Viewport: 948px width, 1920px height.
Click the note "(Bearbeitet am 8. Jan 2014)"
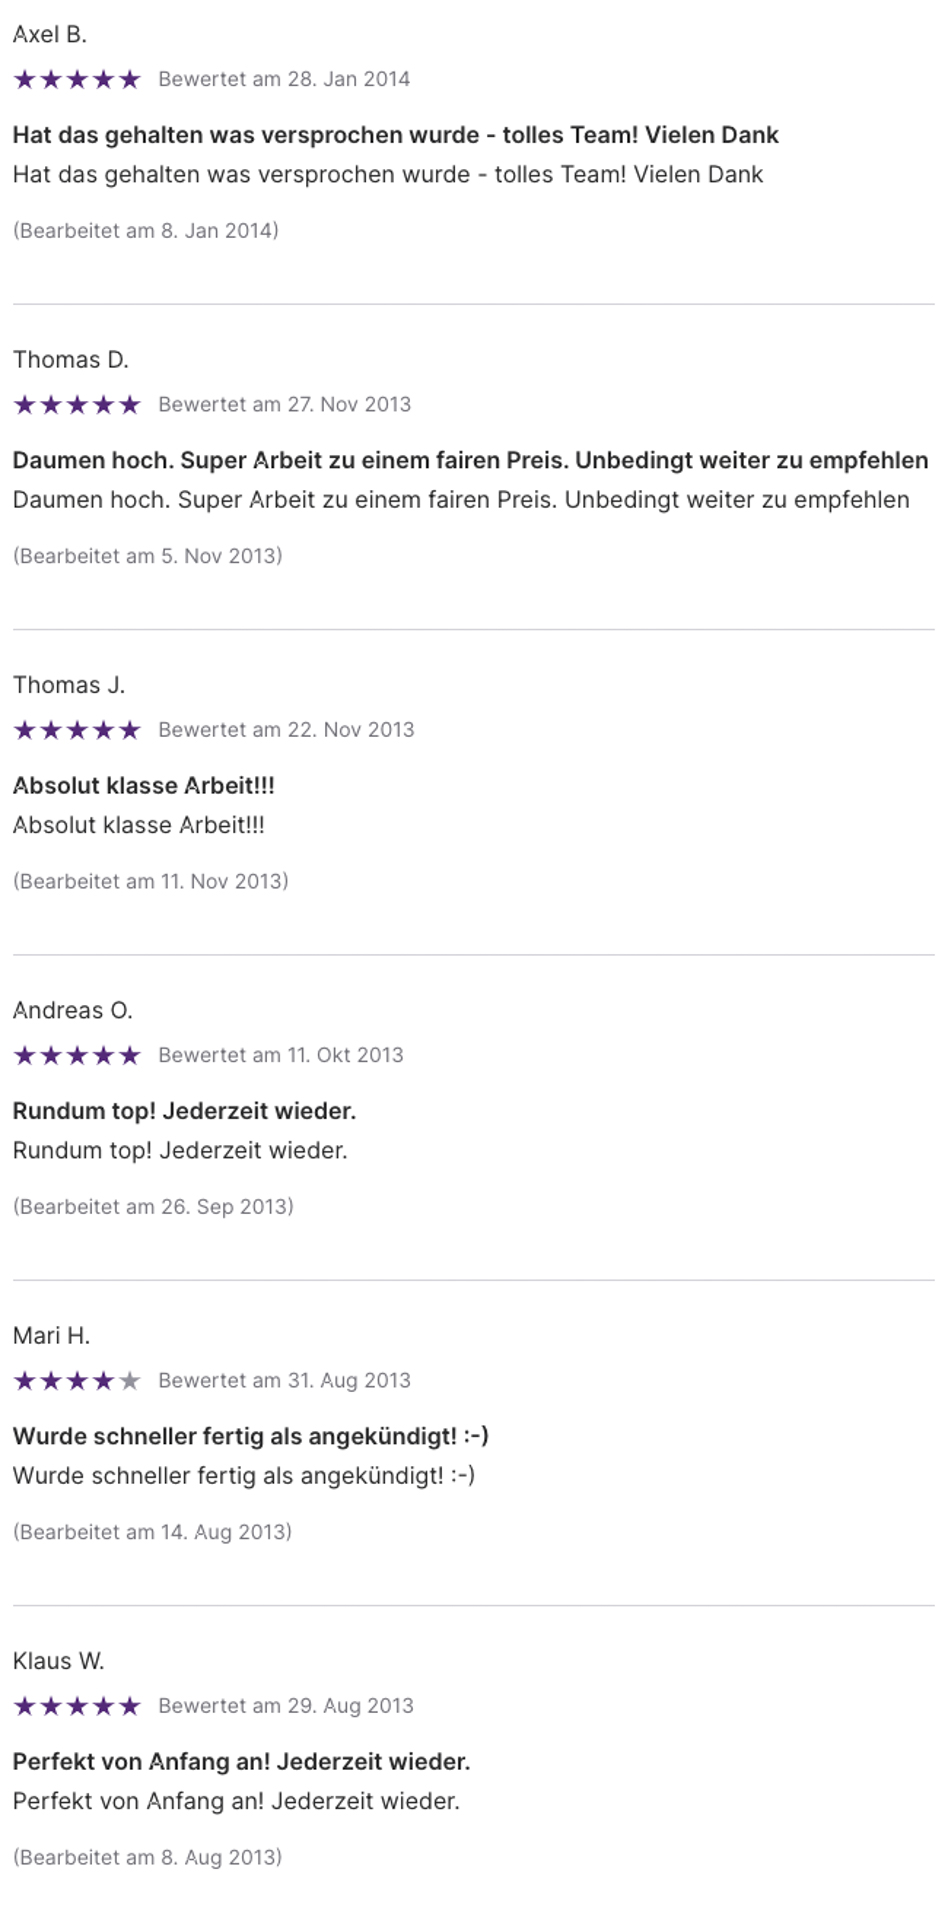(146, 231)
